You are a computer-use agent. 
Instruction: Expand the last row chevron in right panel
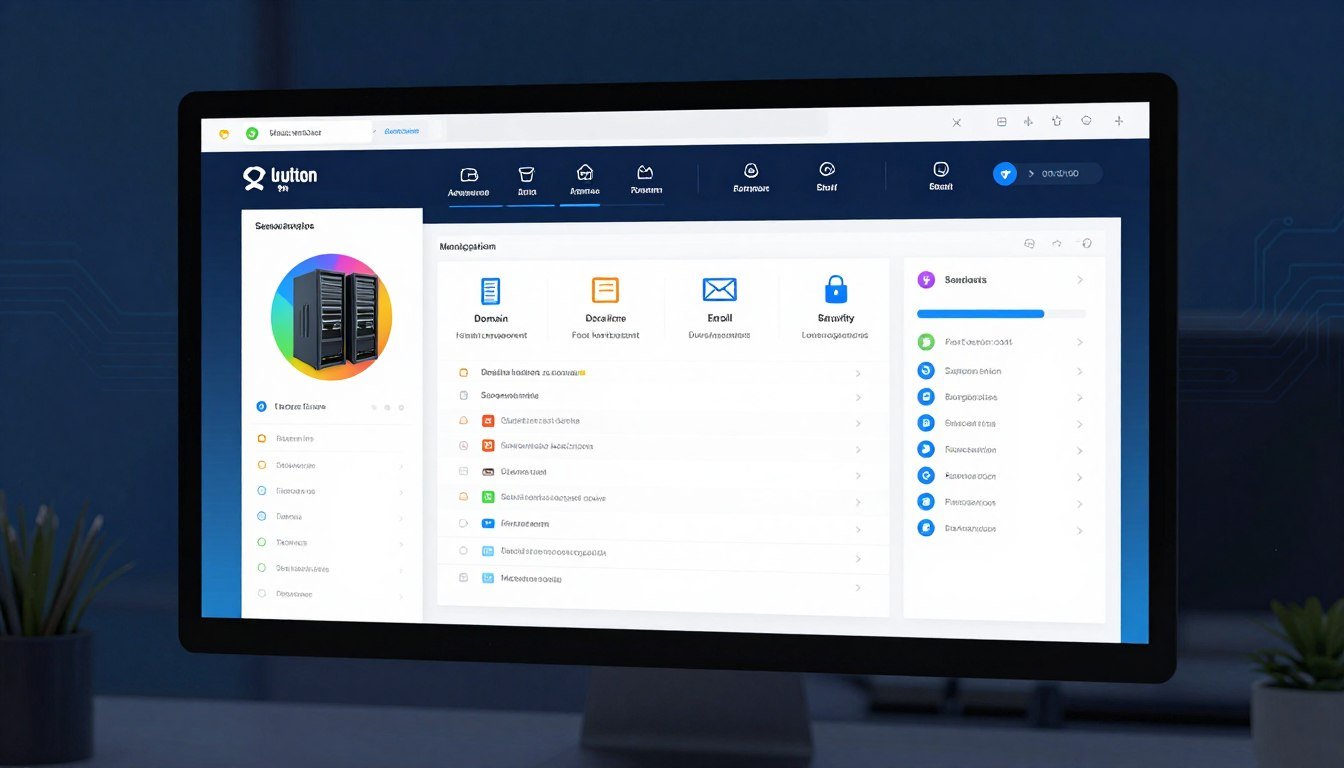point(1080,530)
